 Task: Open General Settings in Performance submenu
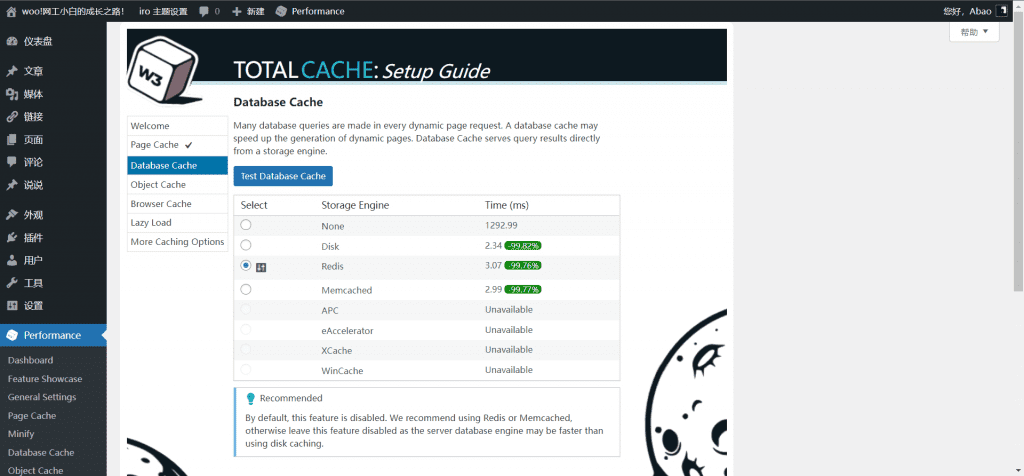pyautogui.click(x=42, y=397)
